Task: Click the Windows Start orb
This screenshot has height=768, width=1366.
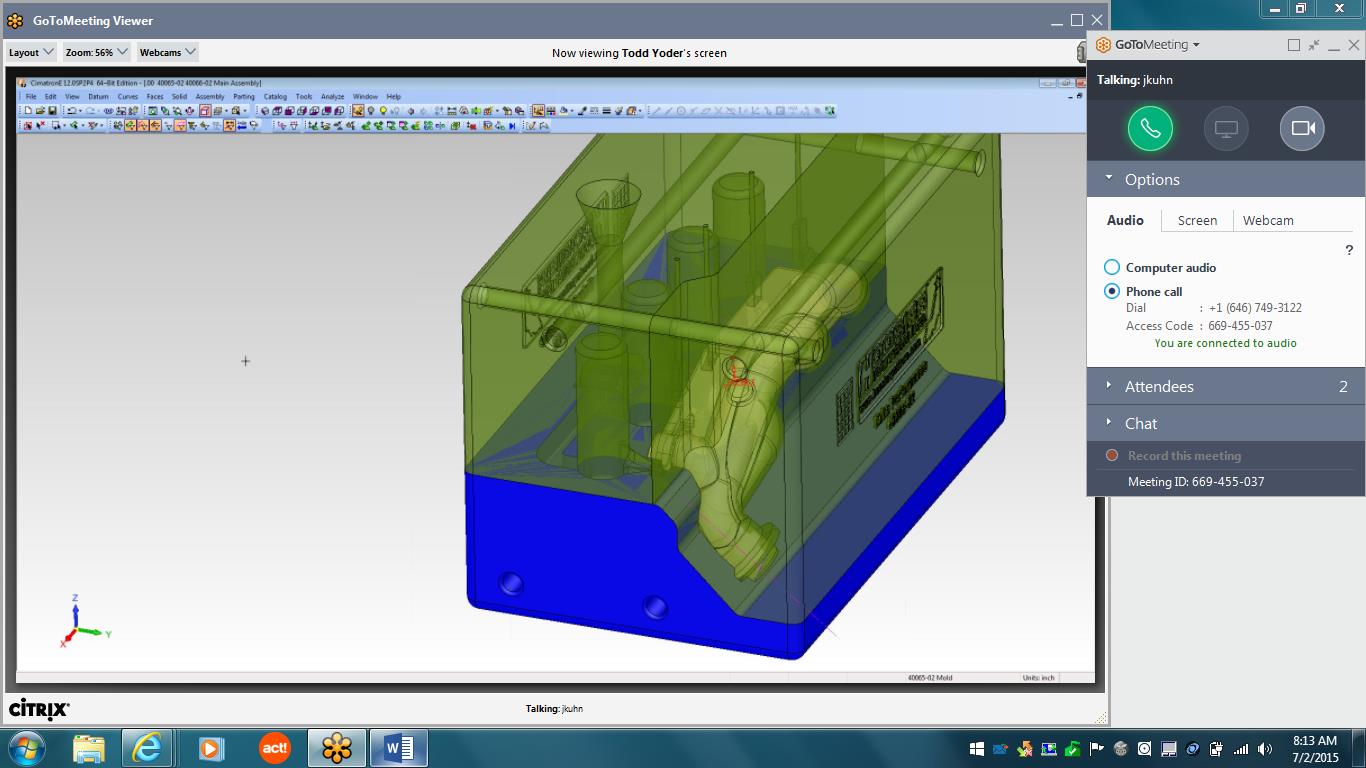Action: point(25,748)
